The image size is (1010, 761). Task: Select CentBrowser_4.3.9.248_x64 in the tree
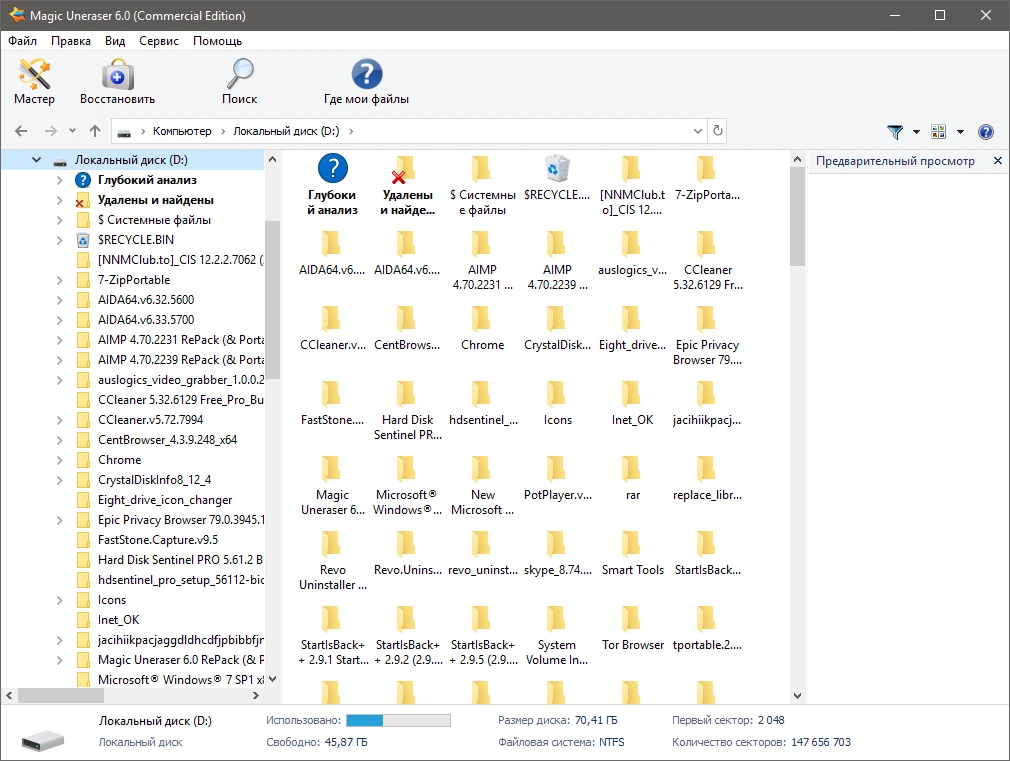click(167, 440)
